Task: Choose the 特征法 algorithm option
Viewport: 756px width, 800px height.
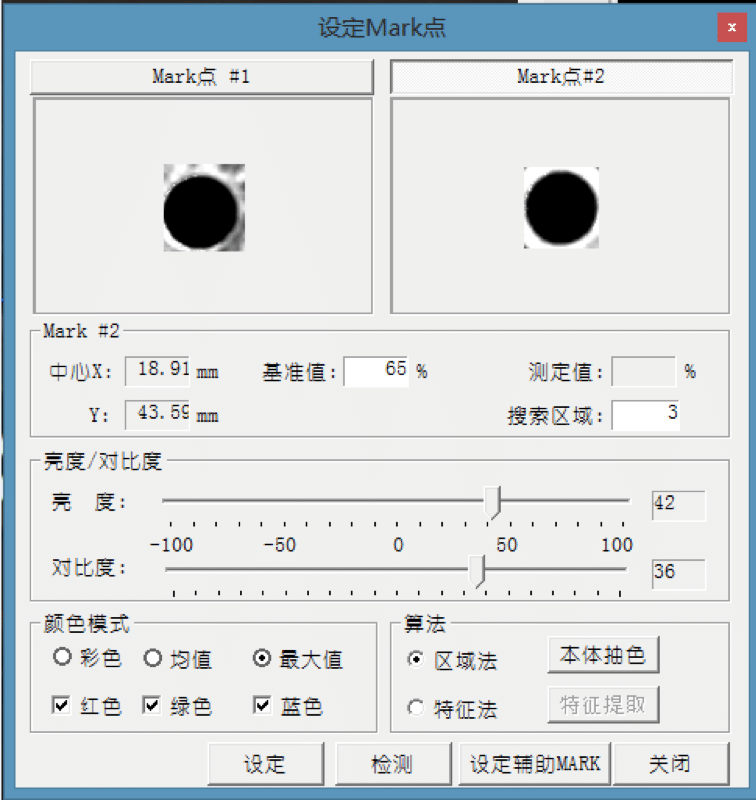Action: tap(416, 709)
